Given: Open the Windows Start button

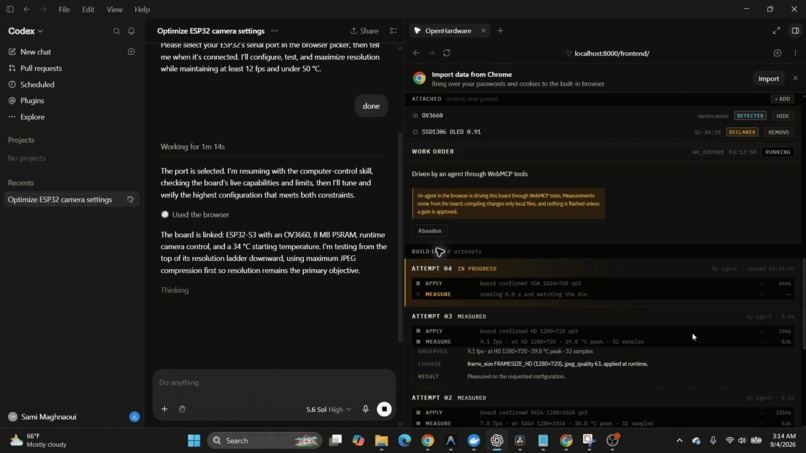Looking at the screenshot, I should tap(194, 441).
